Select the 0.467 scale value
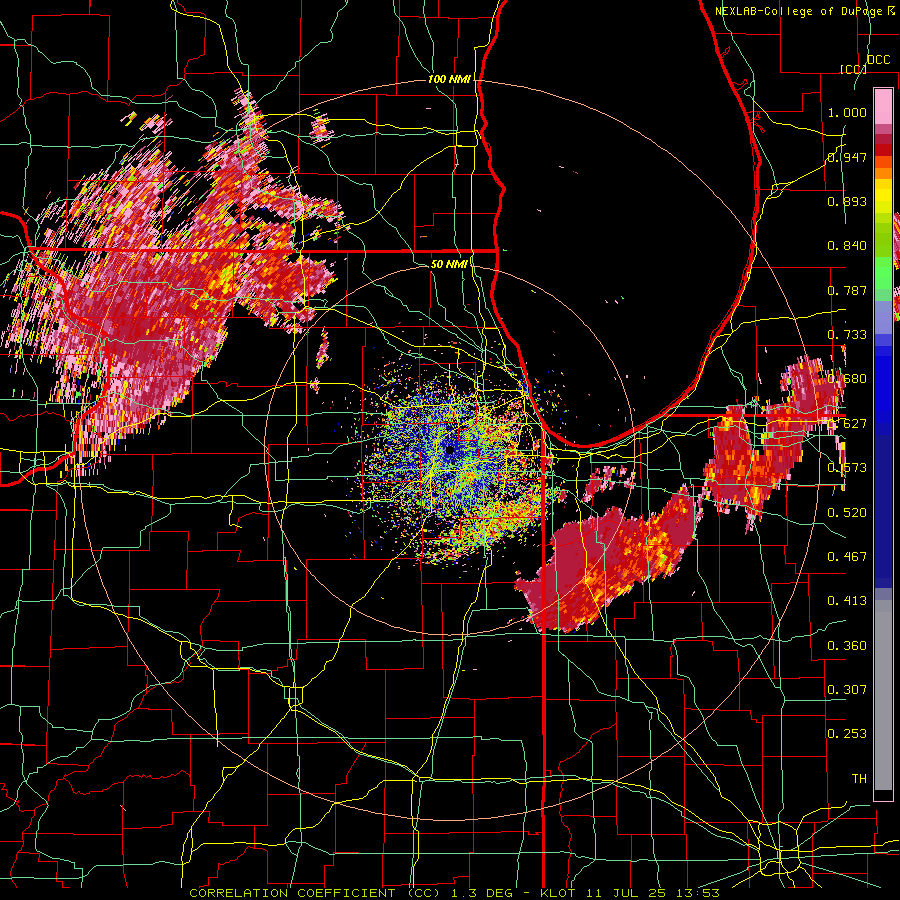 847,557
